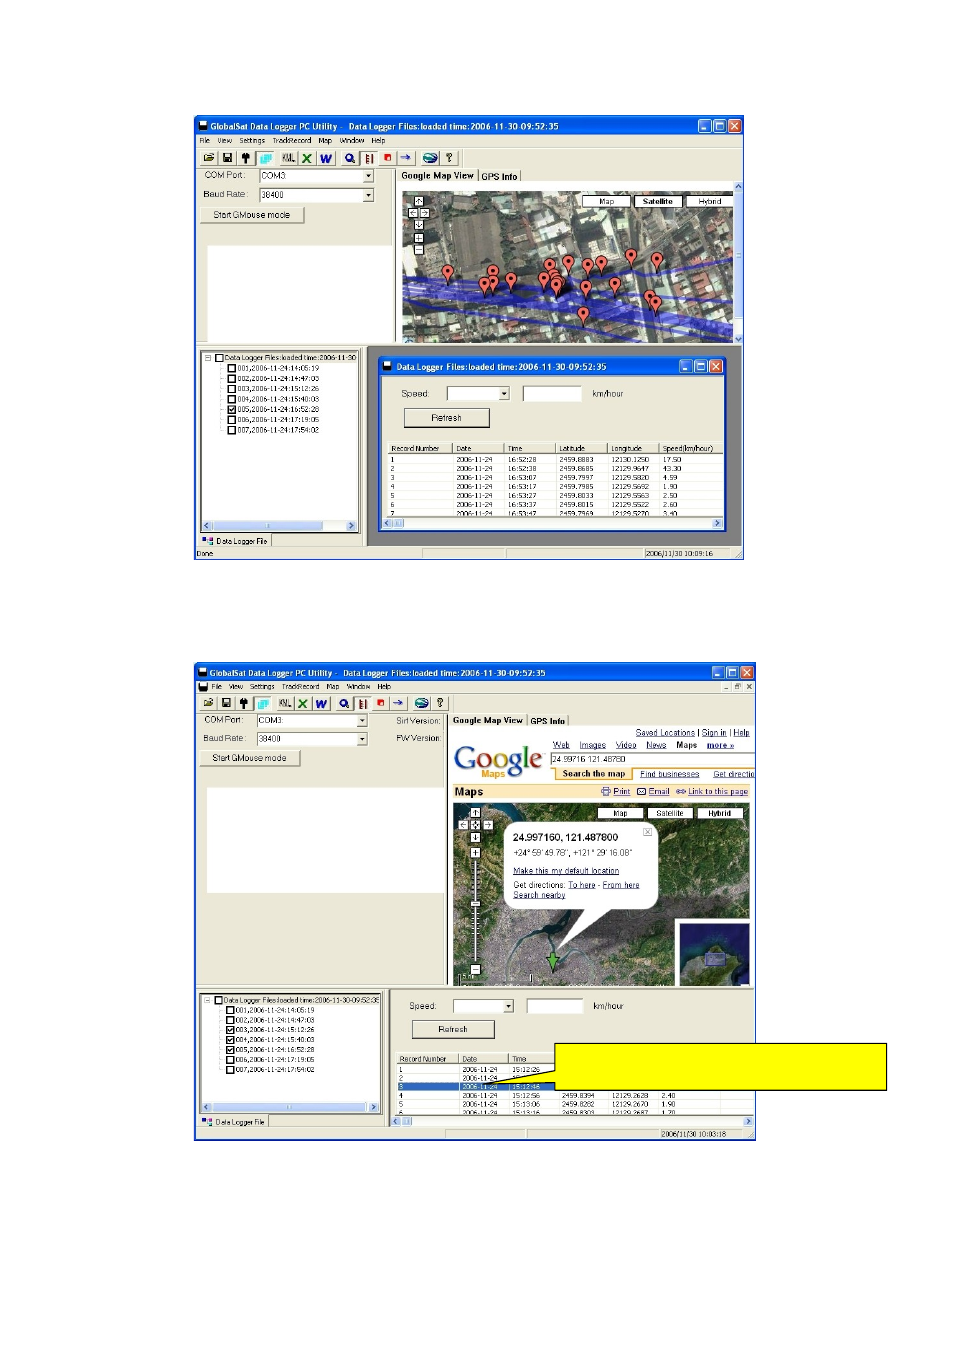Click magnifier icon in lower window toolbar
This screenshot has height=1350, width=954.
(x=344, y=704)
